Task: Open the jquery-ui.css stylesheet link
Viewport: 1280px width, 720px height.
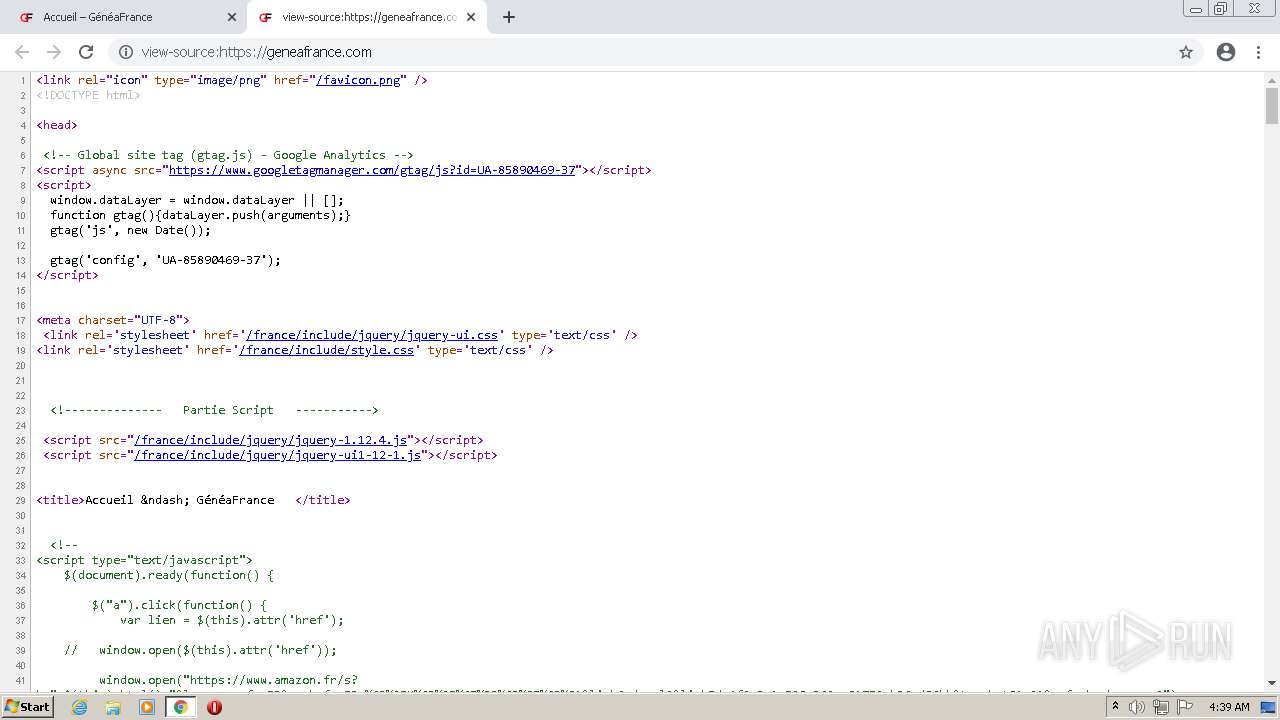Action: pos(371,335)
